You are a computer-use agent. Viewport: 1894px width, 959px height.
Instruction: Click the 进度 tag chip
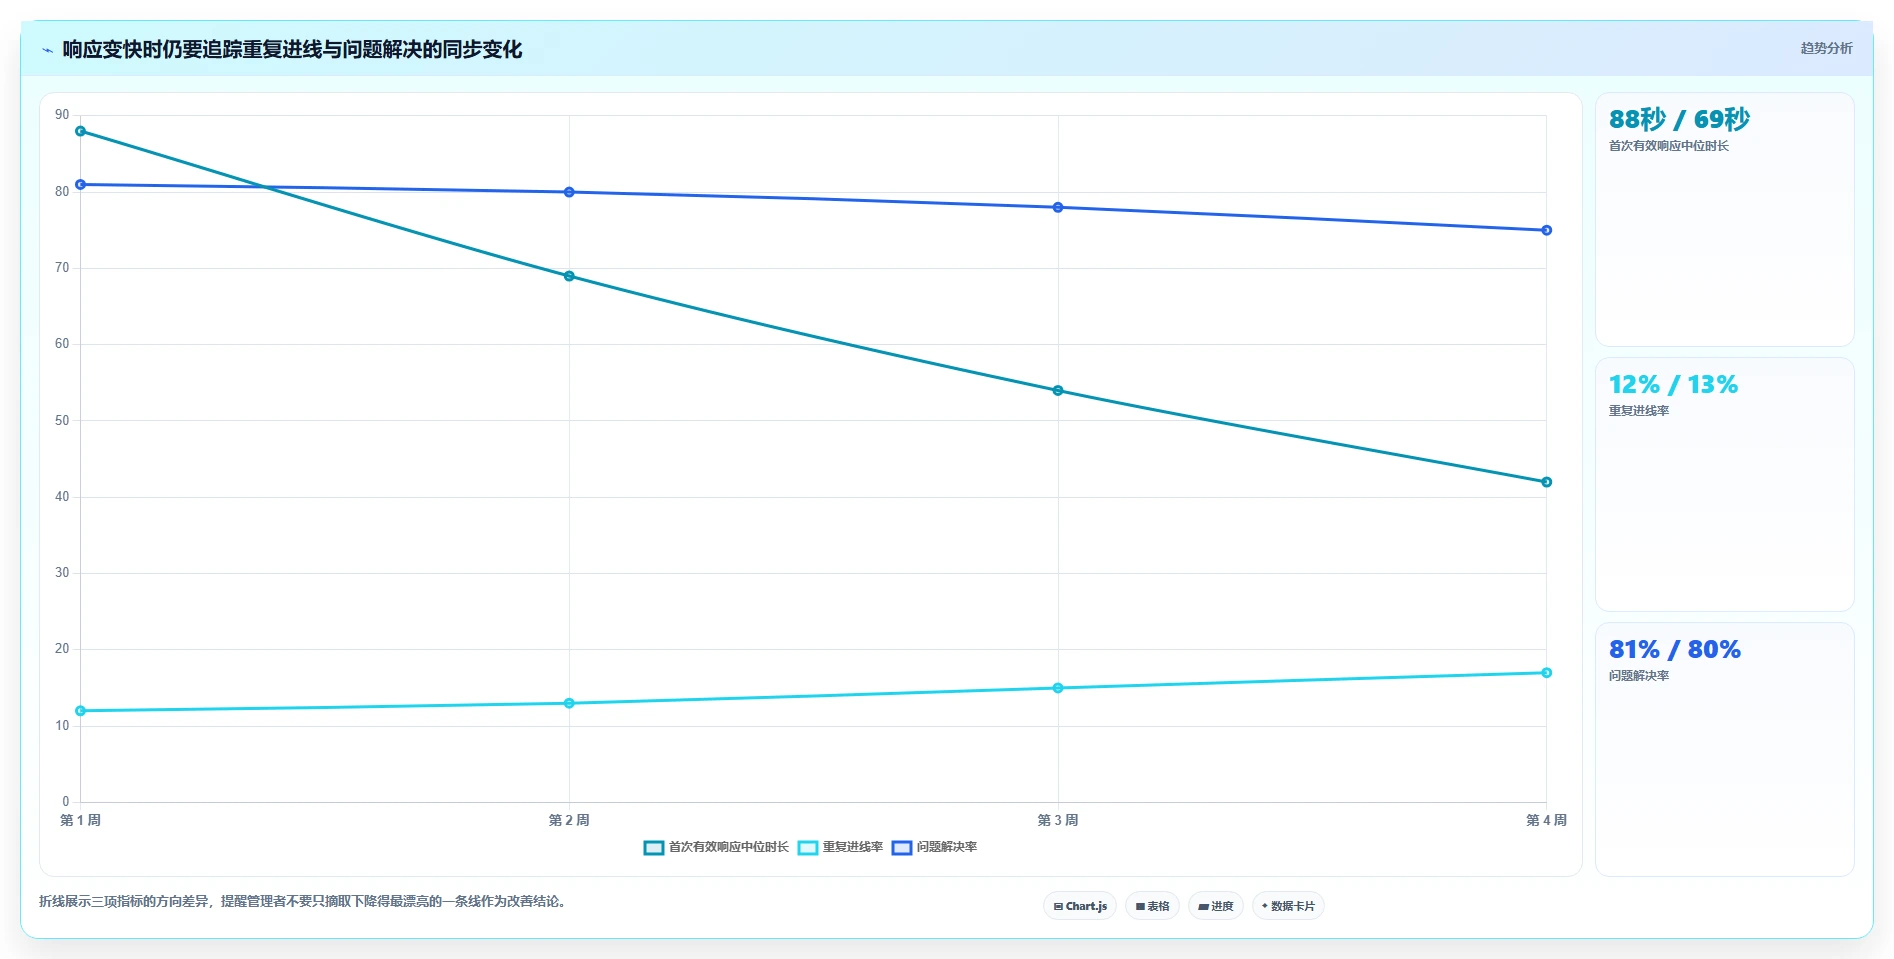coord(1216,906)
